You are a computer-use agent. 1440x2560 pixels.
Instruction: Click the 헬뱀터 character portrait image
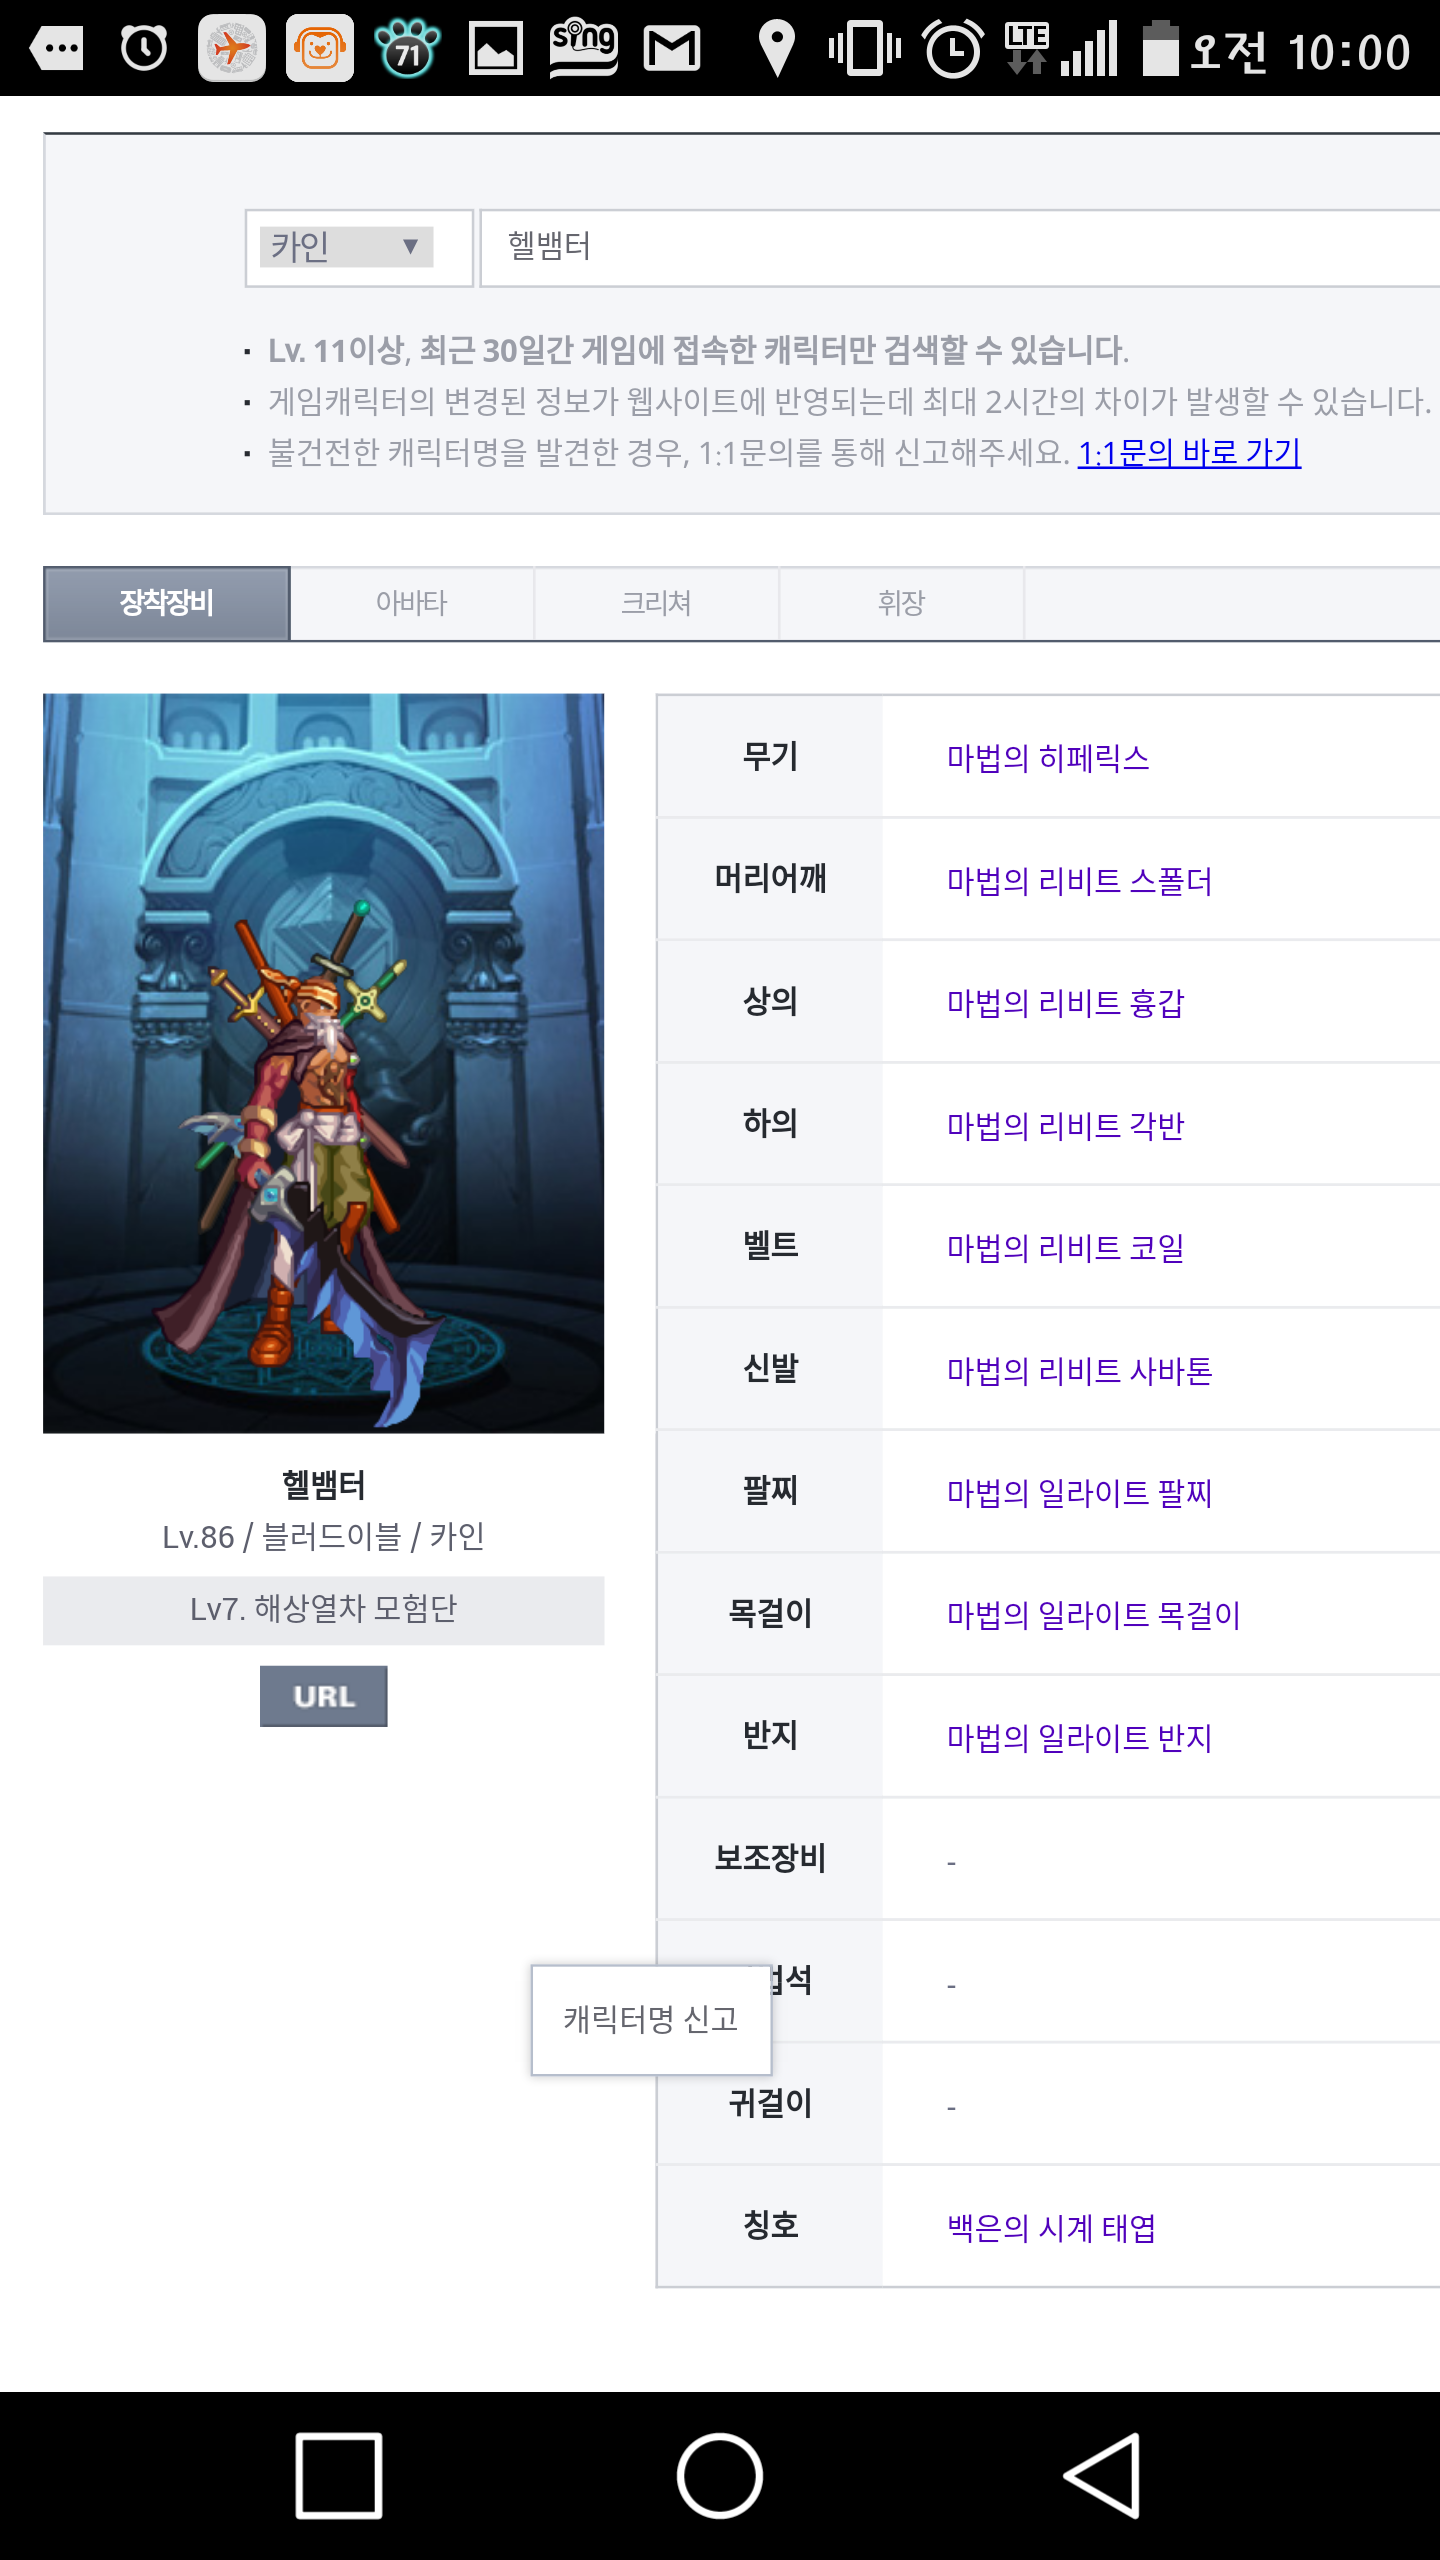pyautogui.click(x=324, y=1063)
